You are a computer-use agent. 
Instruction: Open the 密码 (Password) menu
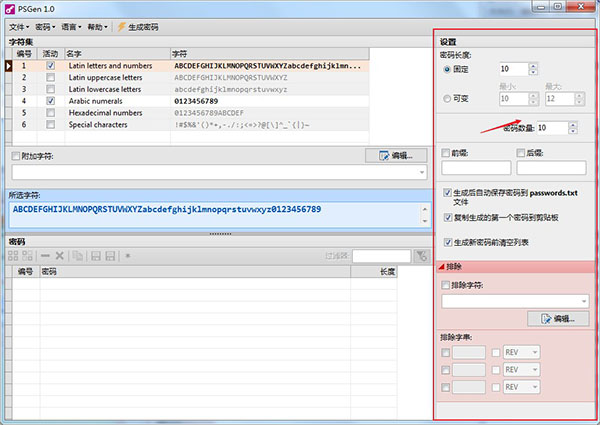tap(45, 27)
